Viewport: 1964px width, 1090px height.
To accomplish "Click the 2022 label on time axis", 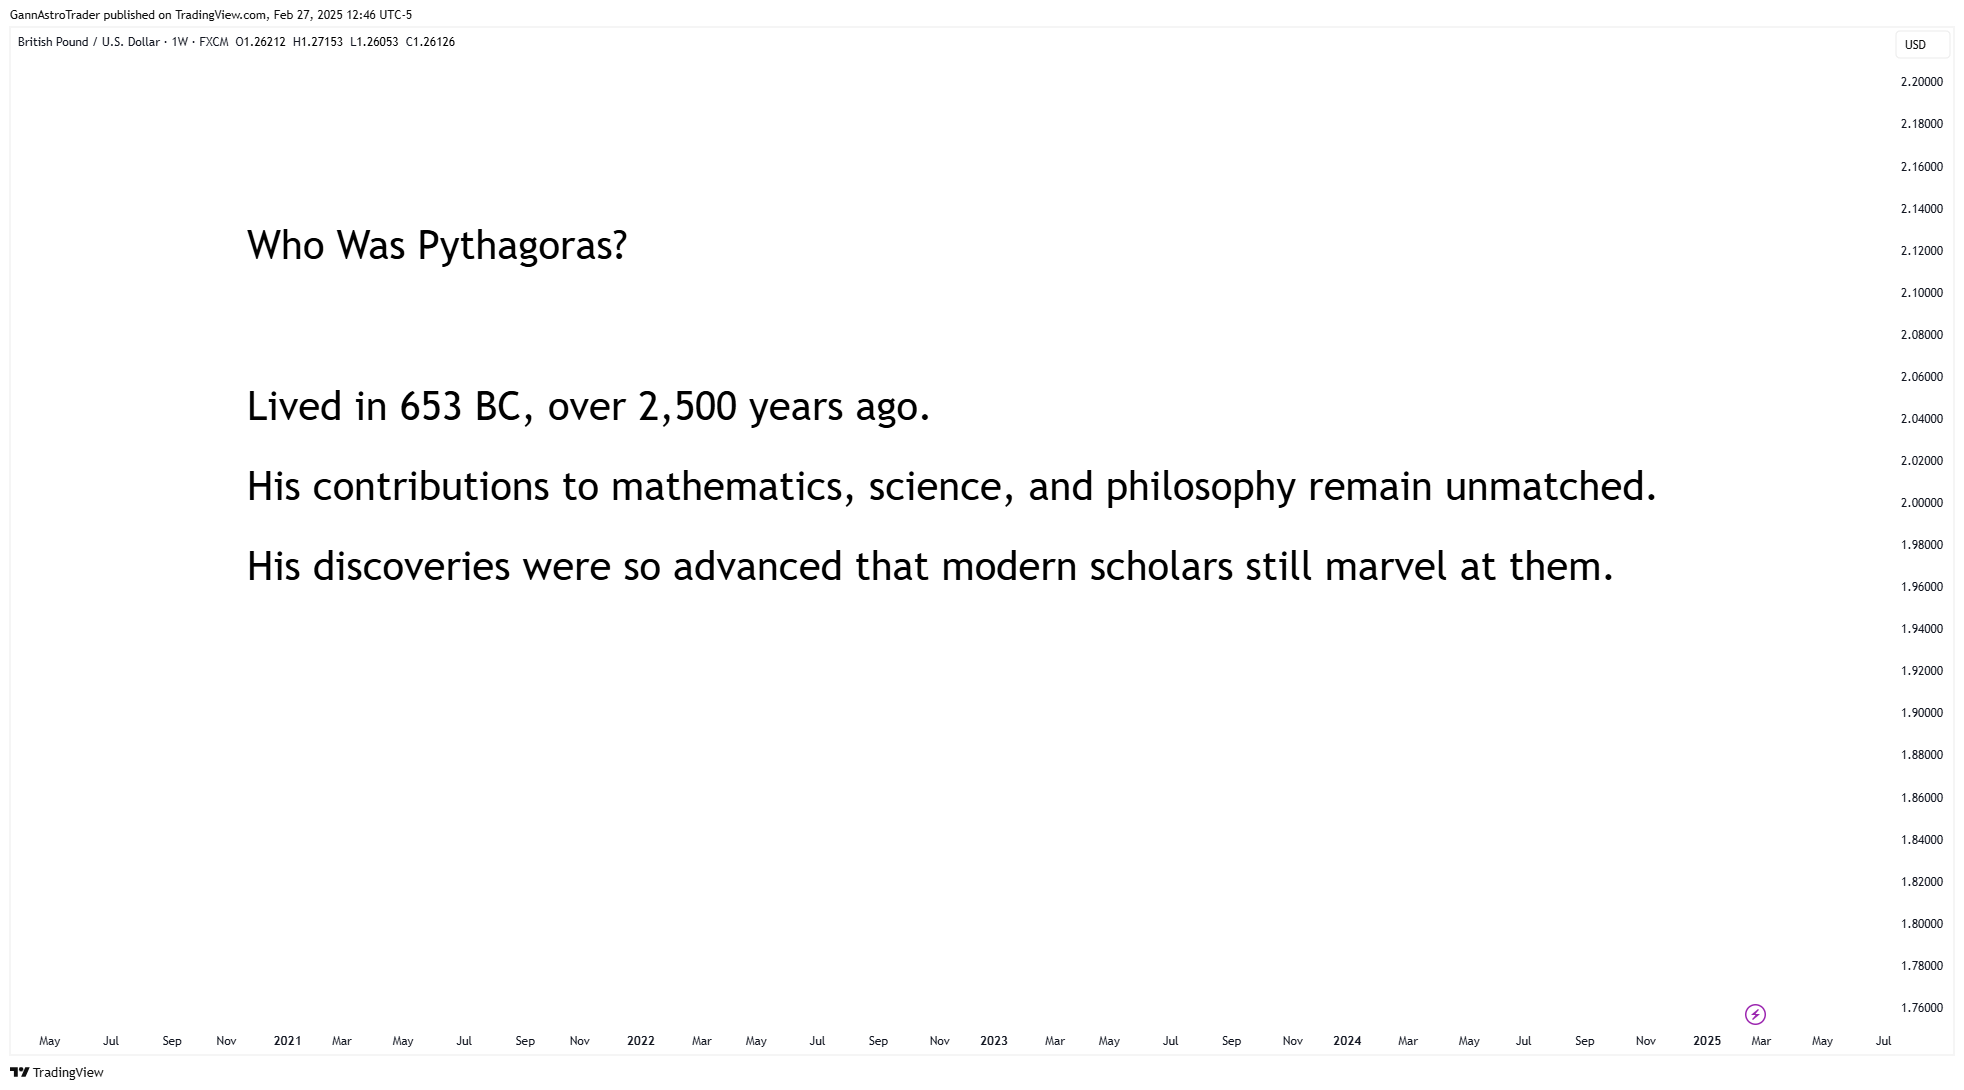I will [640, 1041].
